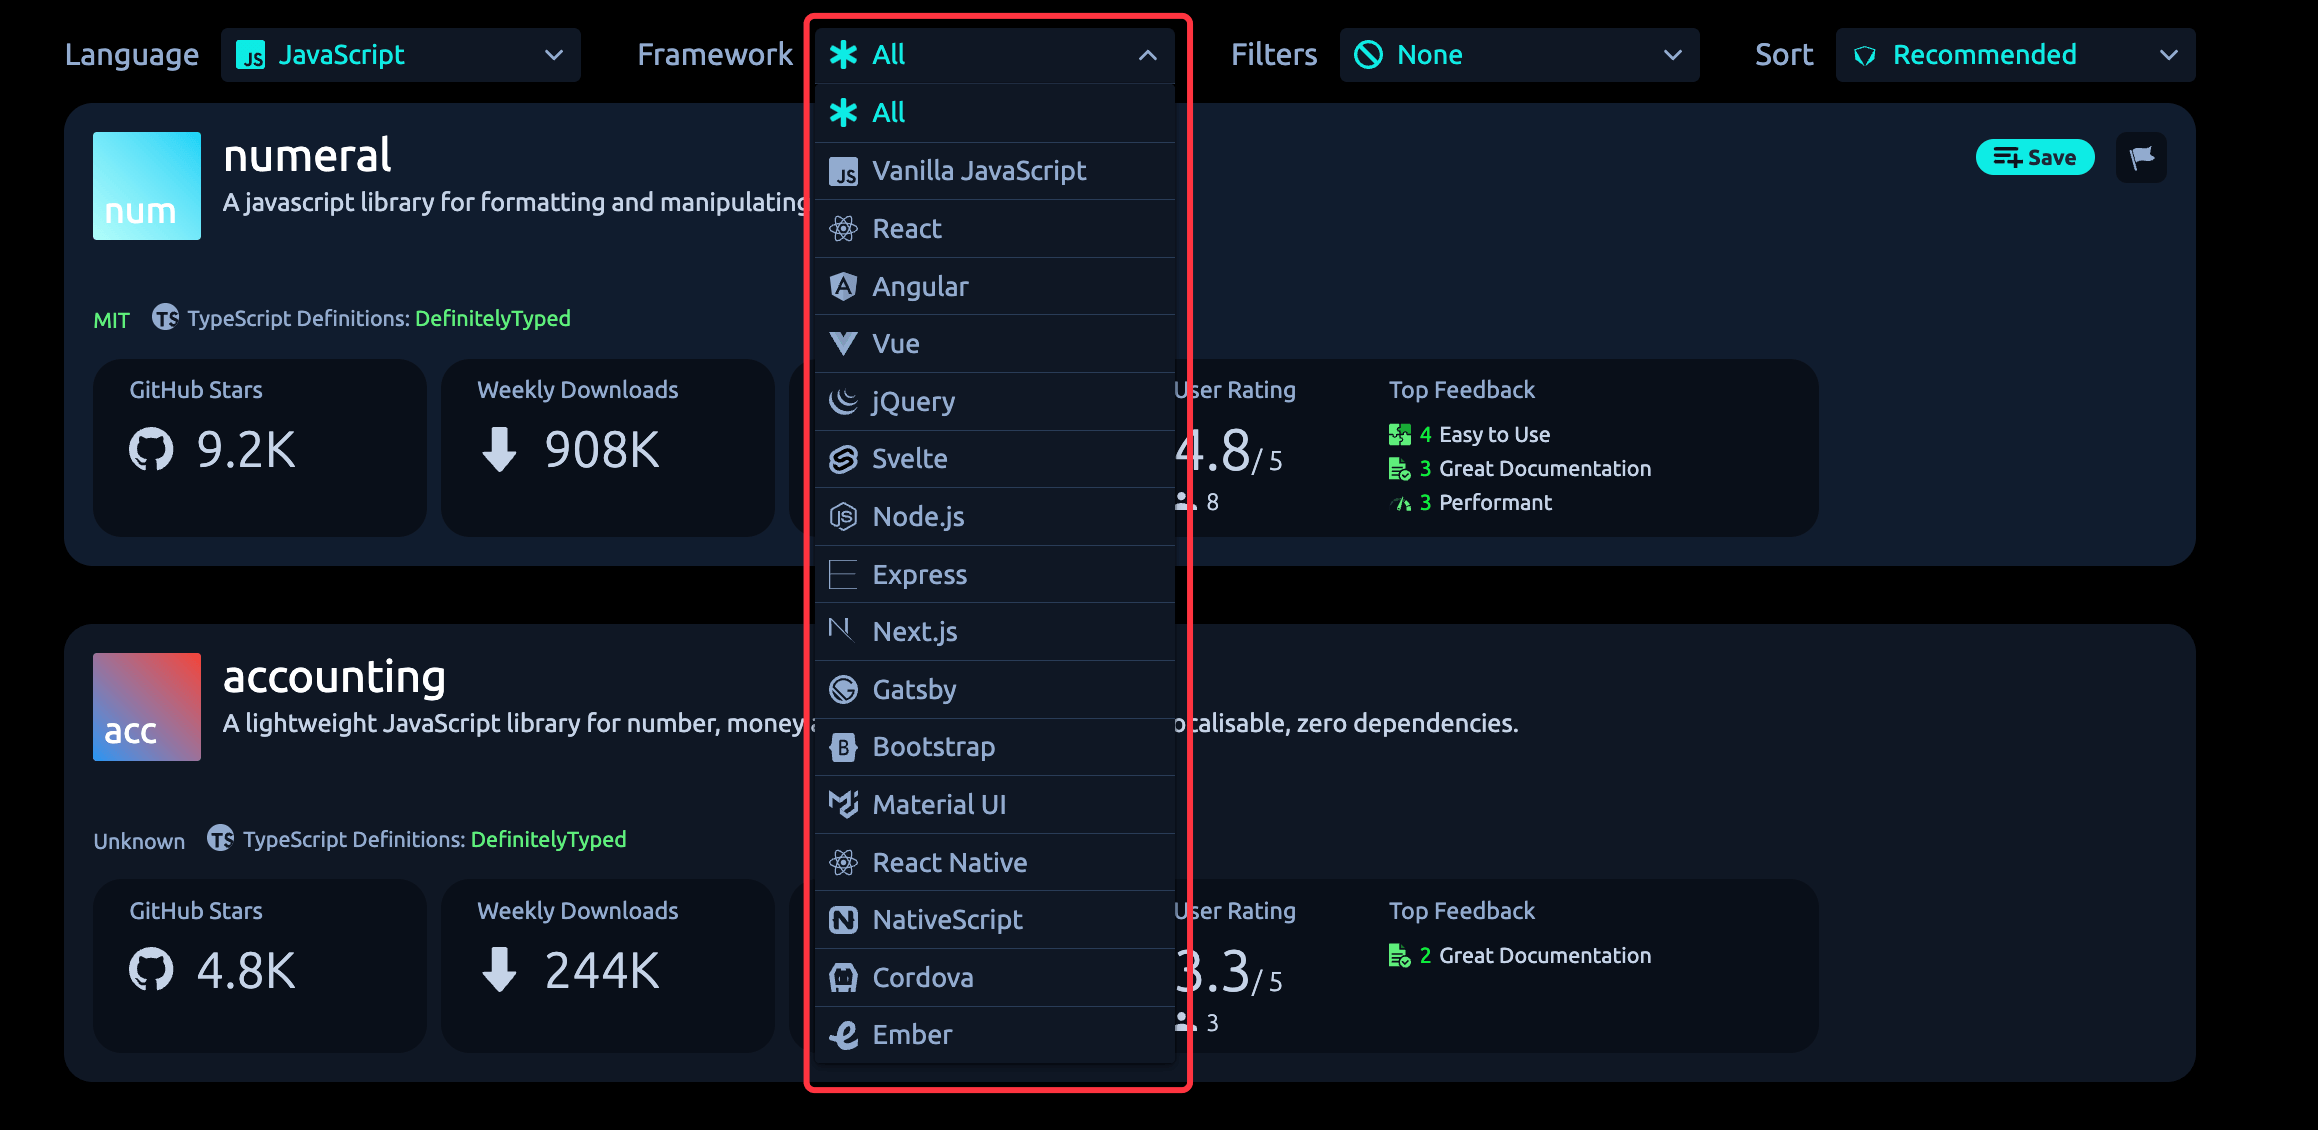The width and height of the screenshot is (2318, 1130).
Task: Click the flag report icon for numeral
Action: (x=2141, y=157)
